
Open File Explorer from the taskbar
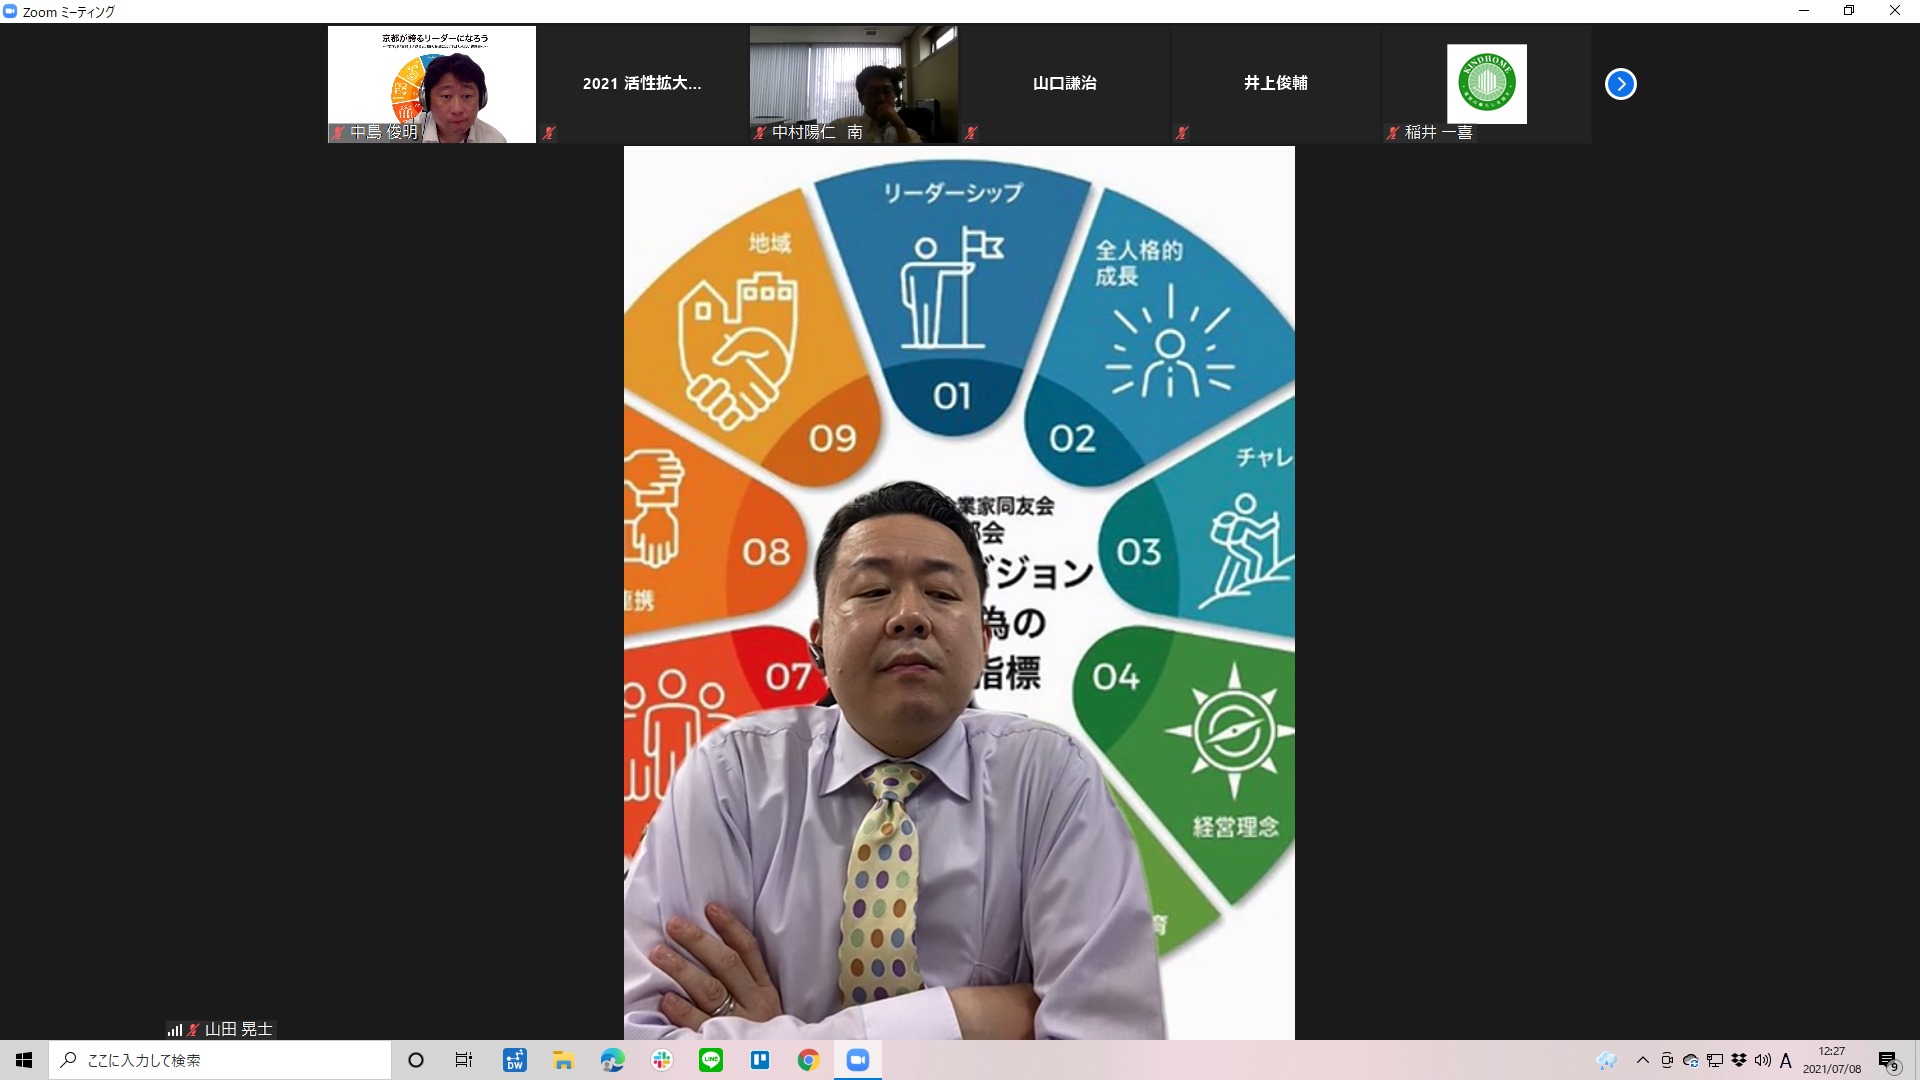(563, 1060)
